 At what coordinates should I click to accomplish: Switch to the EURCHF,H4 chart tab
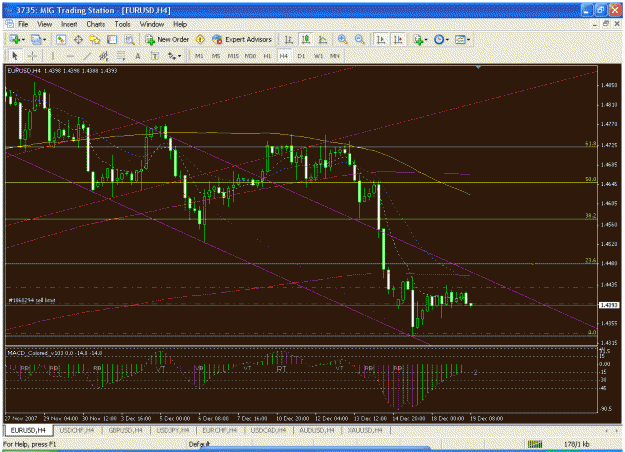tap(220, 430)
